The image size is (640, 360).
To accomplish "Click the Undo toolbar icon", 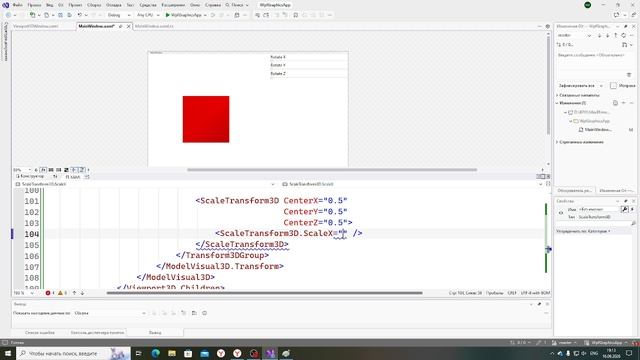I will (x=80, y=15).
